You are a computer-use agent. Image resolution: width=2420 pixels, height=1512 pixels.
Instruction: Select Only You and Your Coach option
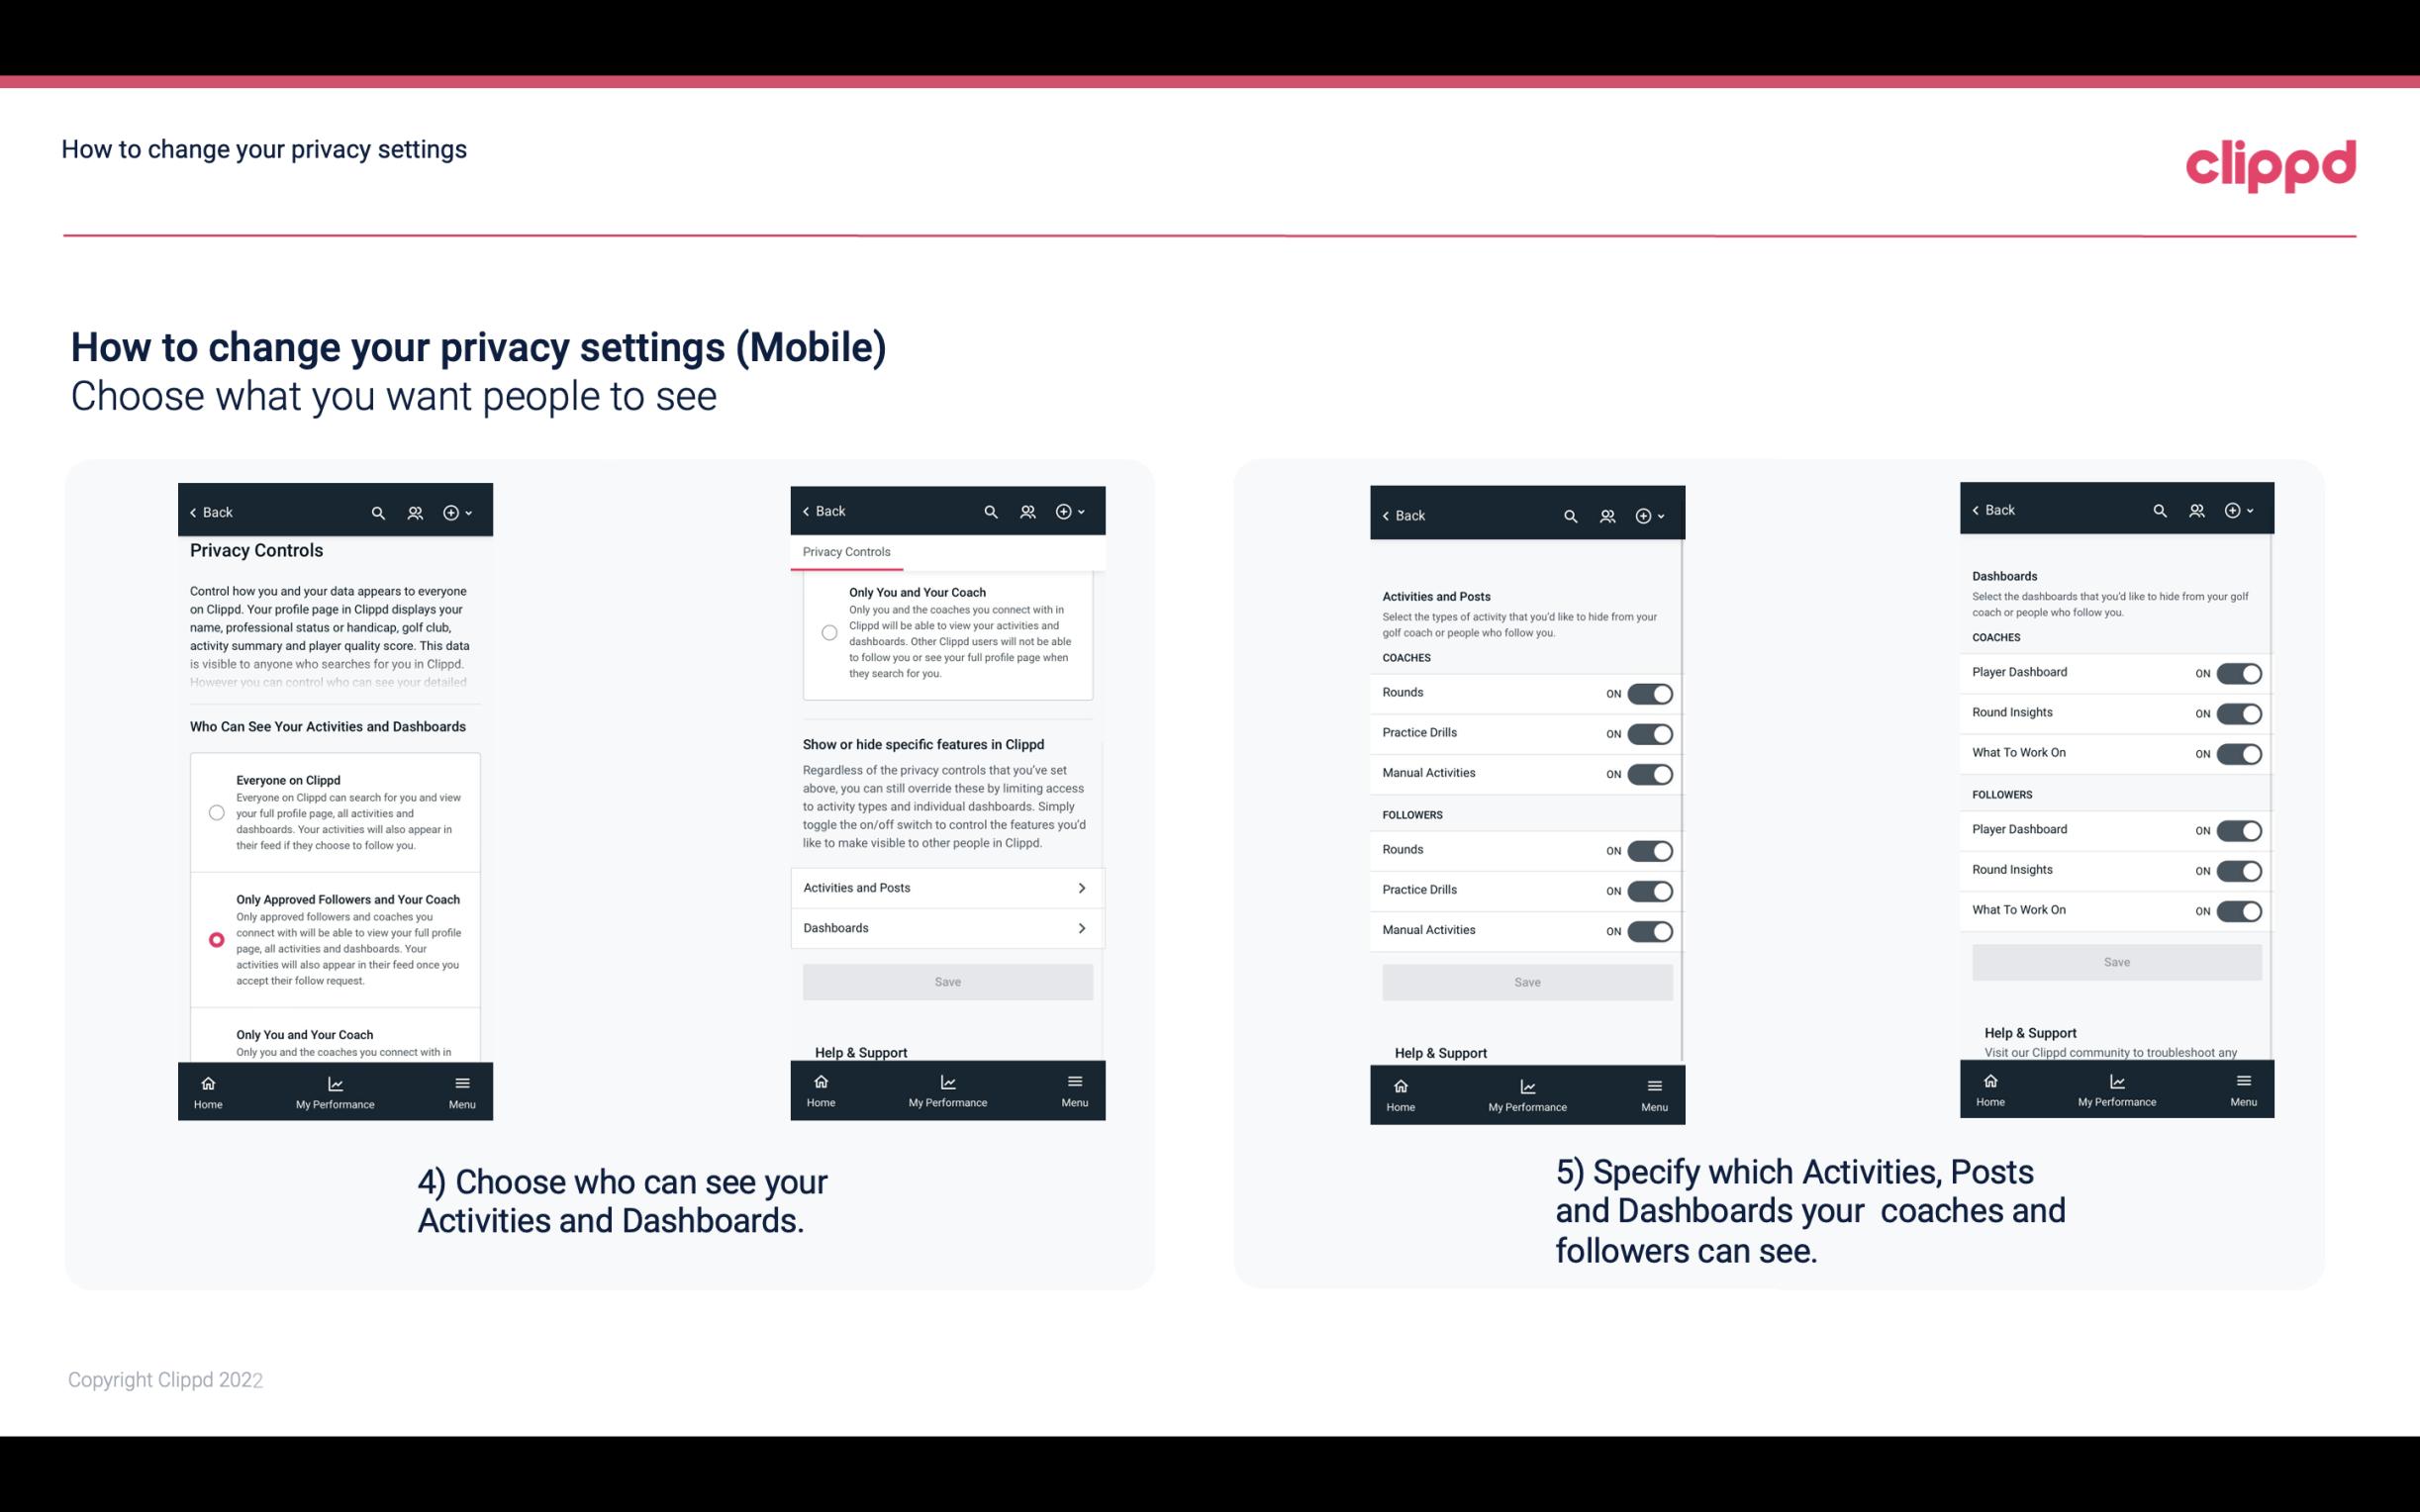point(213,1038)
